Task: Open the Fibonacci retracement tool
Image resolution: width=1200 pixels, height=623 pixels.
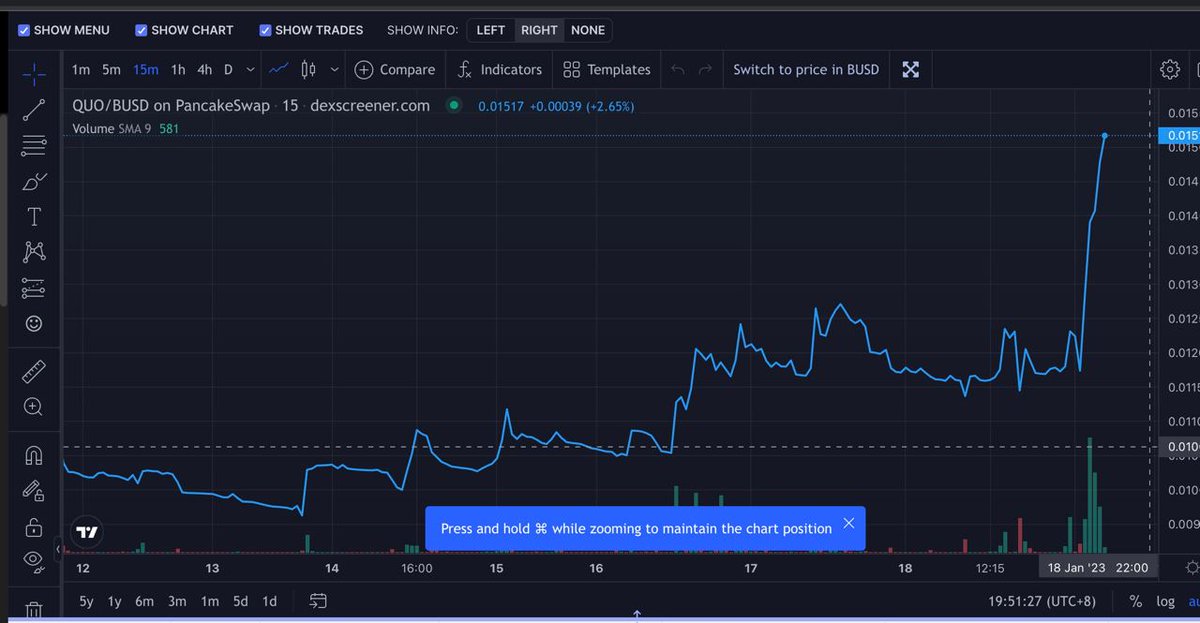Action: click(x=34, y=145)
